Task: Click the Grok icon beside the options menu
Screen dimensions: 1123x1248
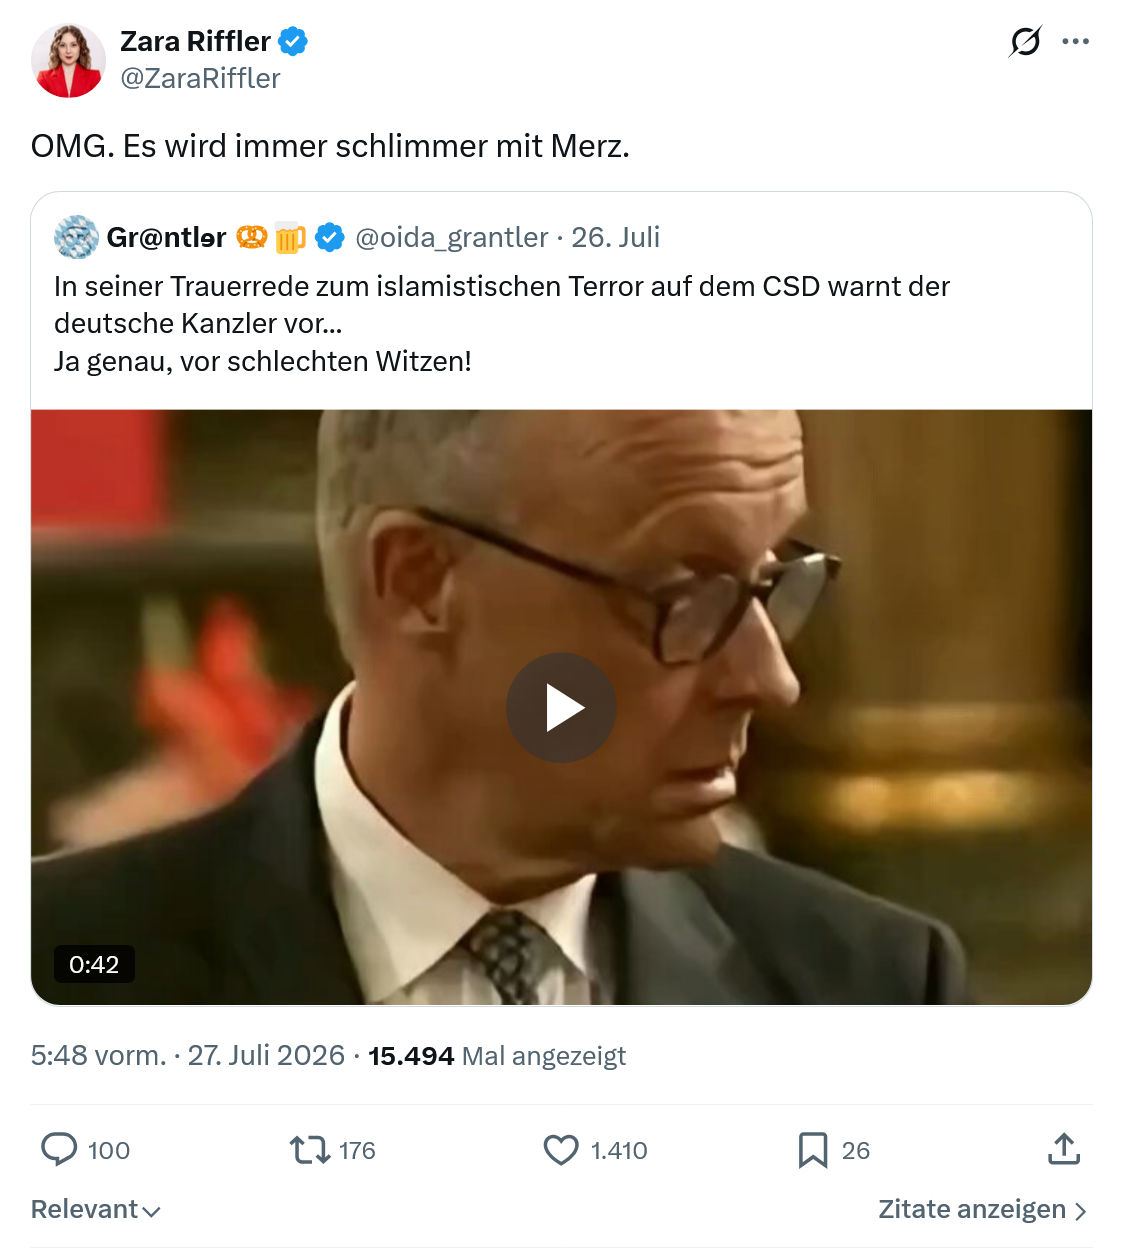Action: (x=1025, y=41)
